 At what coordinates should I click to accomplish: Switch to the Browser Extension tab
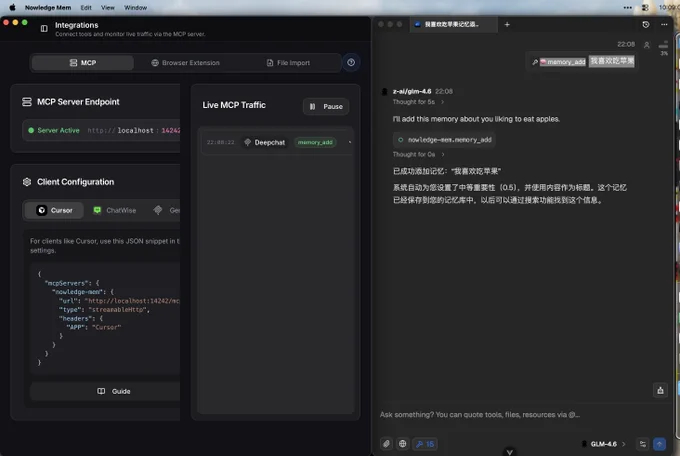[186, 63]
